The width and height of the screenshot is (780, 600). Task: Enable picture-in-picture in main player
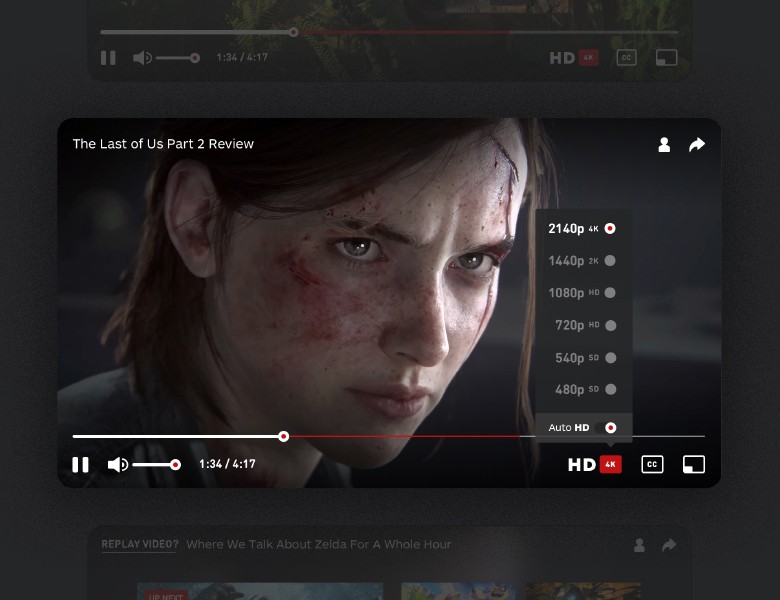tap(693, 465)
